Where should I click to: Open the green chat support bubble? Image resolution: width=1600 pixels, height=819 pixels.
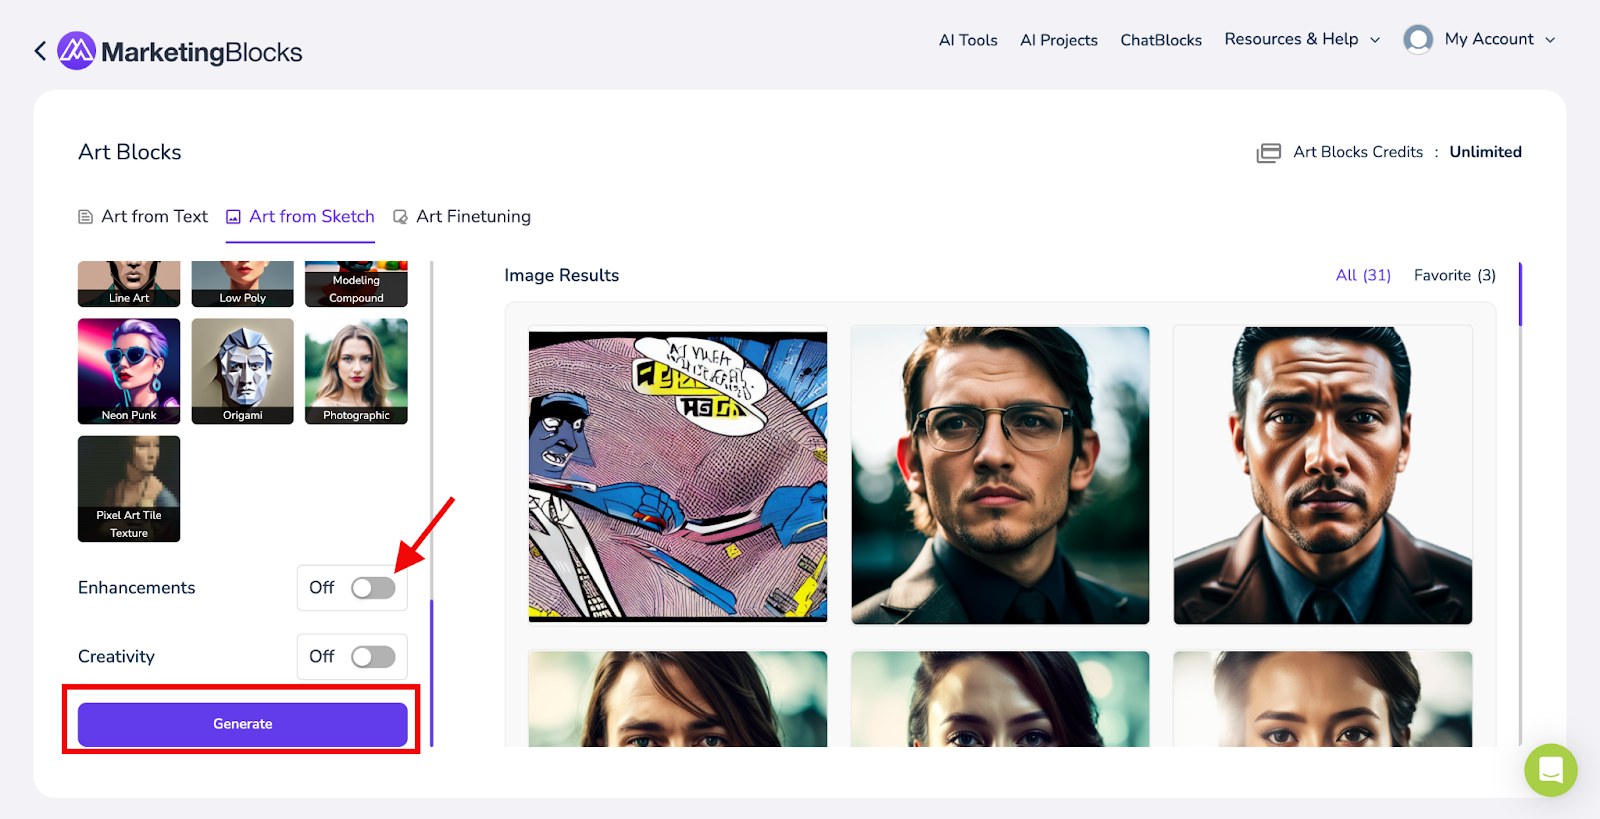coord(1550,770)
